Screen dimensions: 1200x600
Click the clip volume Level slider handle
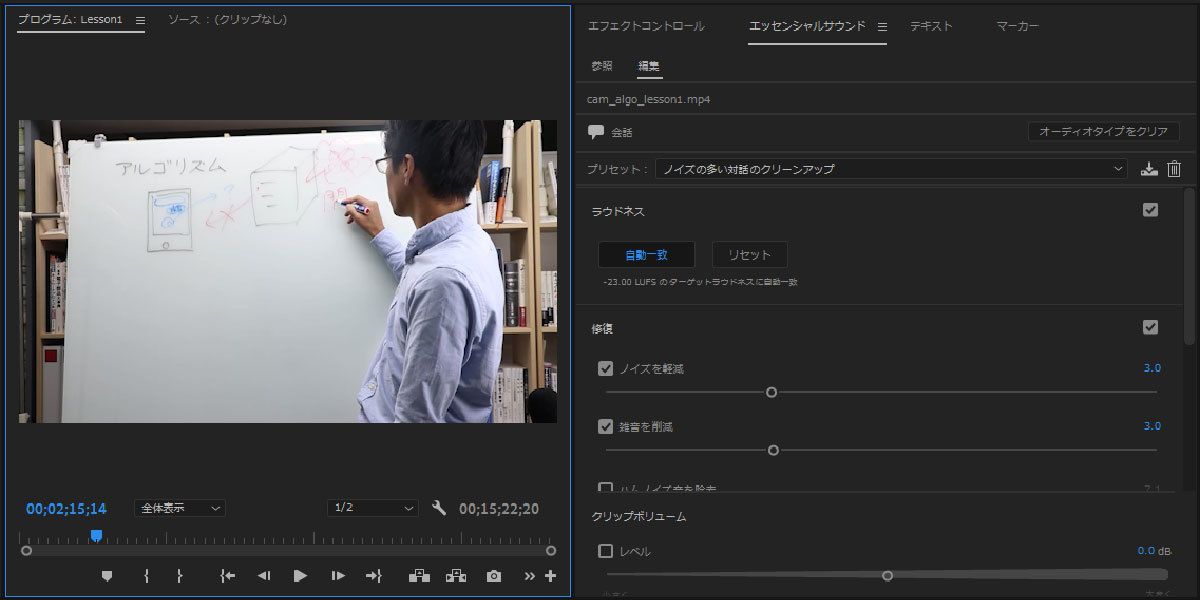887,575
